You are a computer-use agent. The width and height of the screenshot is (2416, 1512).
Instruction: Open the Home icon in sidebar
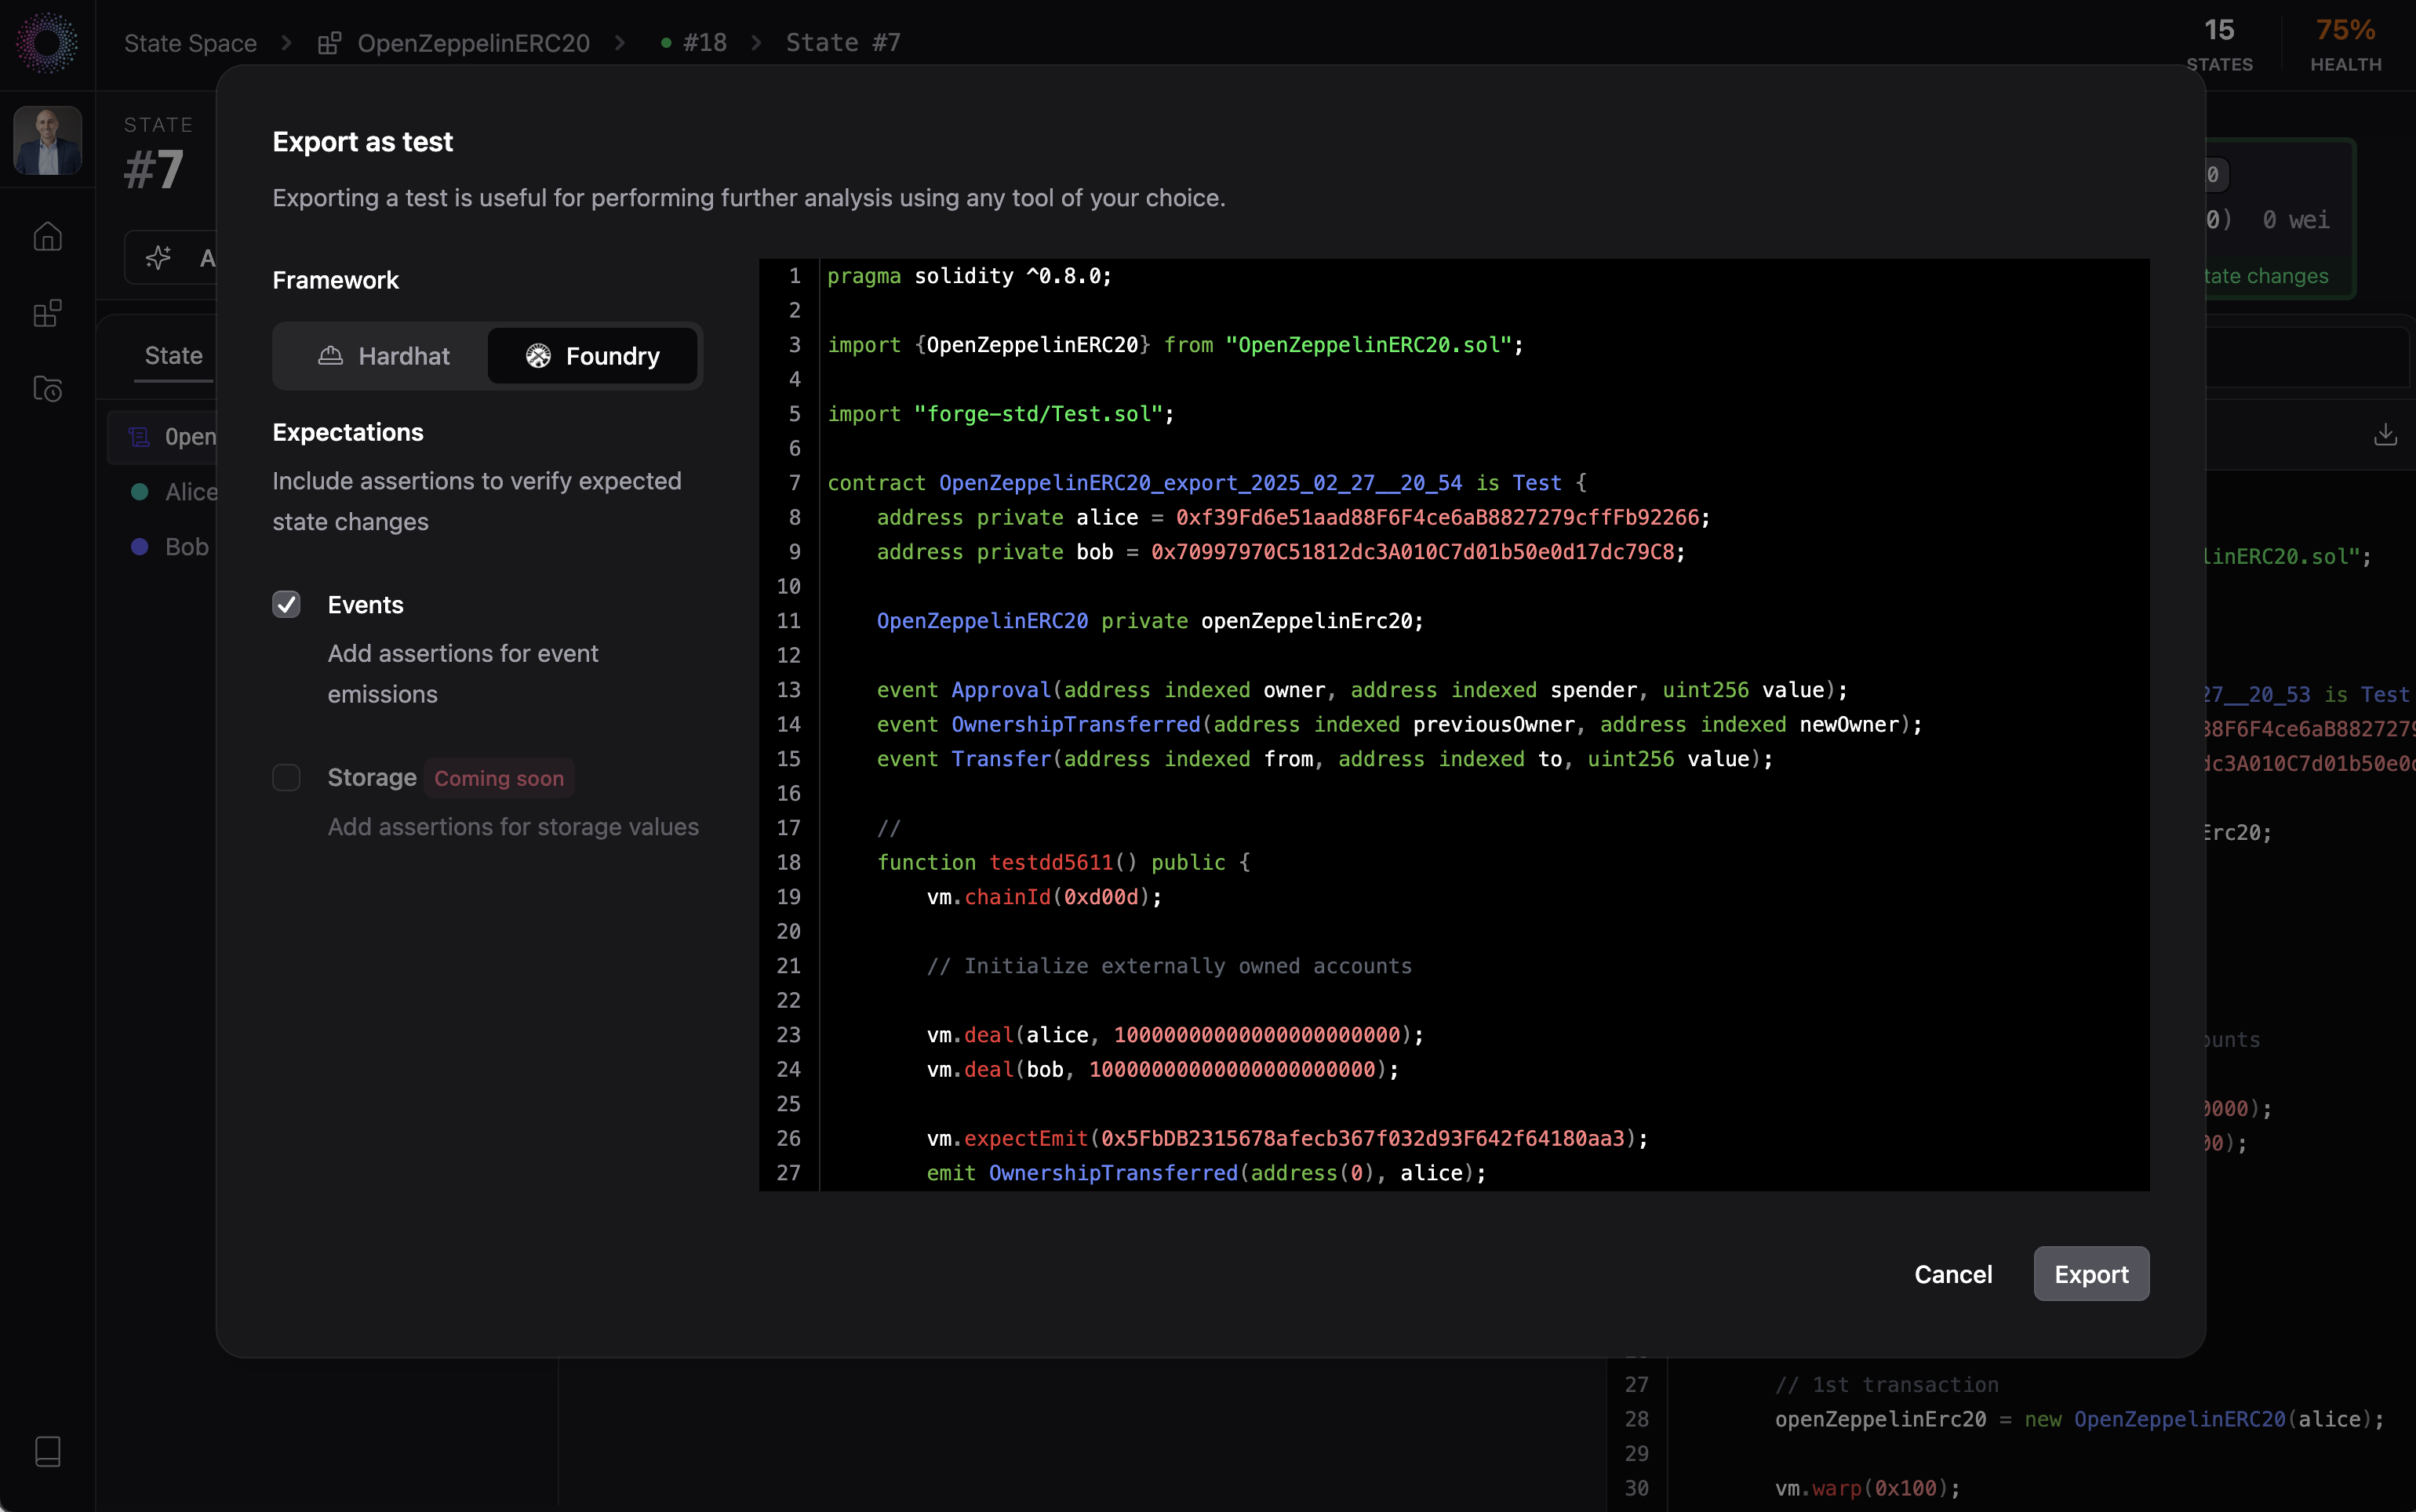(x=47, y=237)
